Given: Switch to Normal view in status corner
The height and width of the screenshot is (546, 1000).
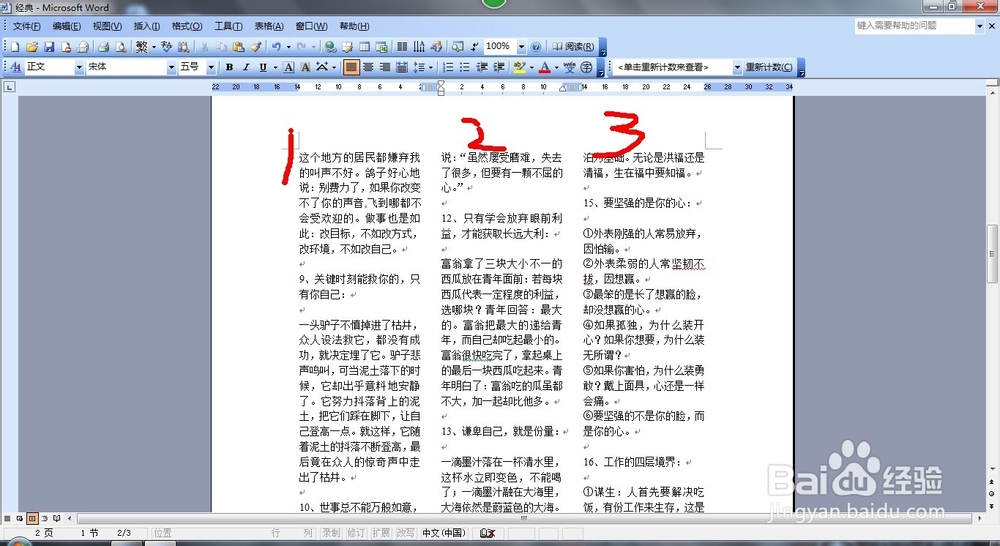Looking at the screenshot, I should tap(8, 519).
